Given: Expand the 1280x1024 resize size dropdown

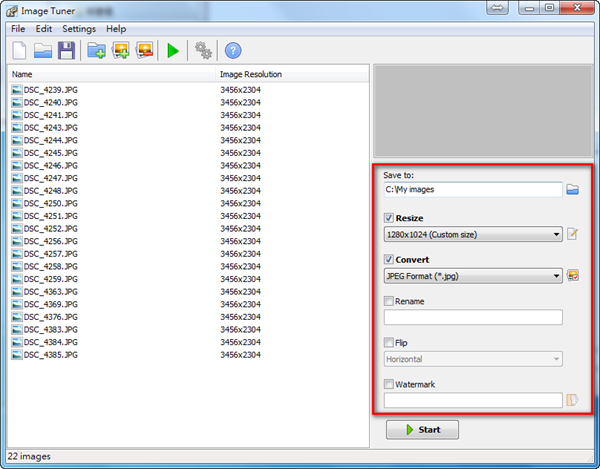Looking at the screenshot, I should [x=473, y=234].
